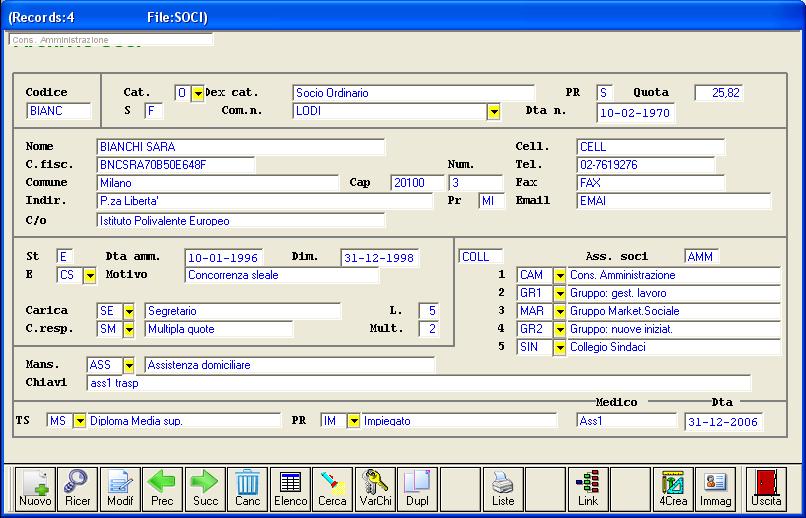Click the Dta field 31-12-2006
806x518 pixels.
(724, 422)
